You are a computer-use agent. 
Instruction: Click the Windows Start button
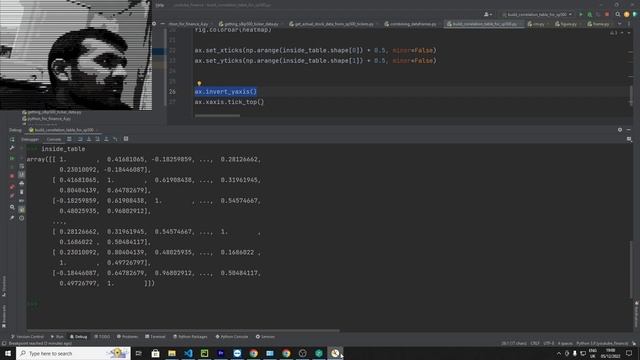tap(8, 353)
